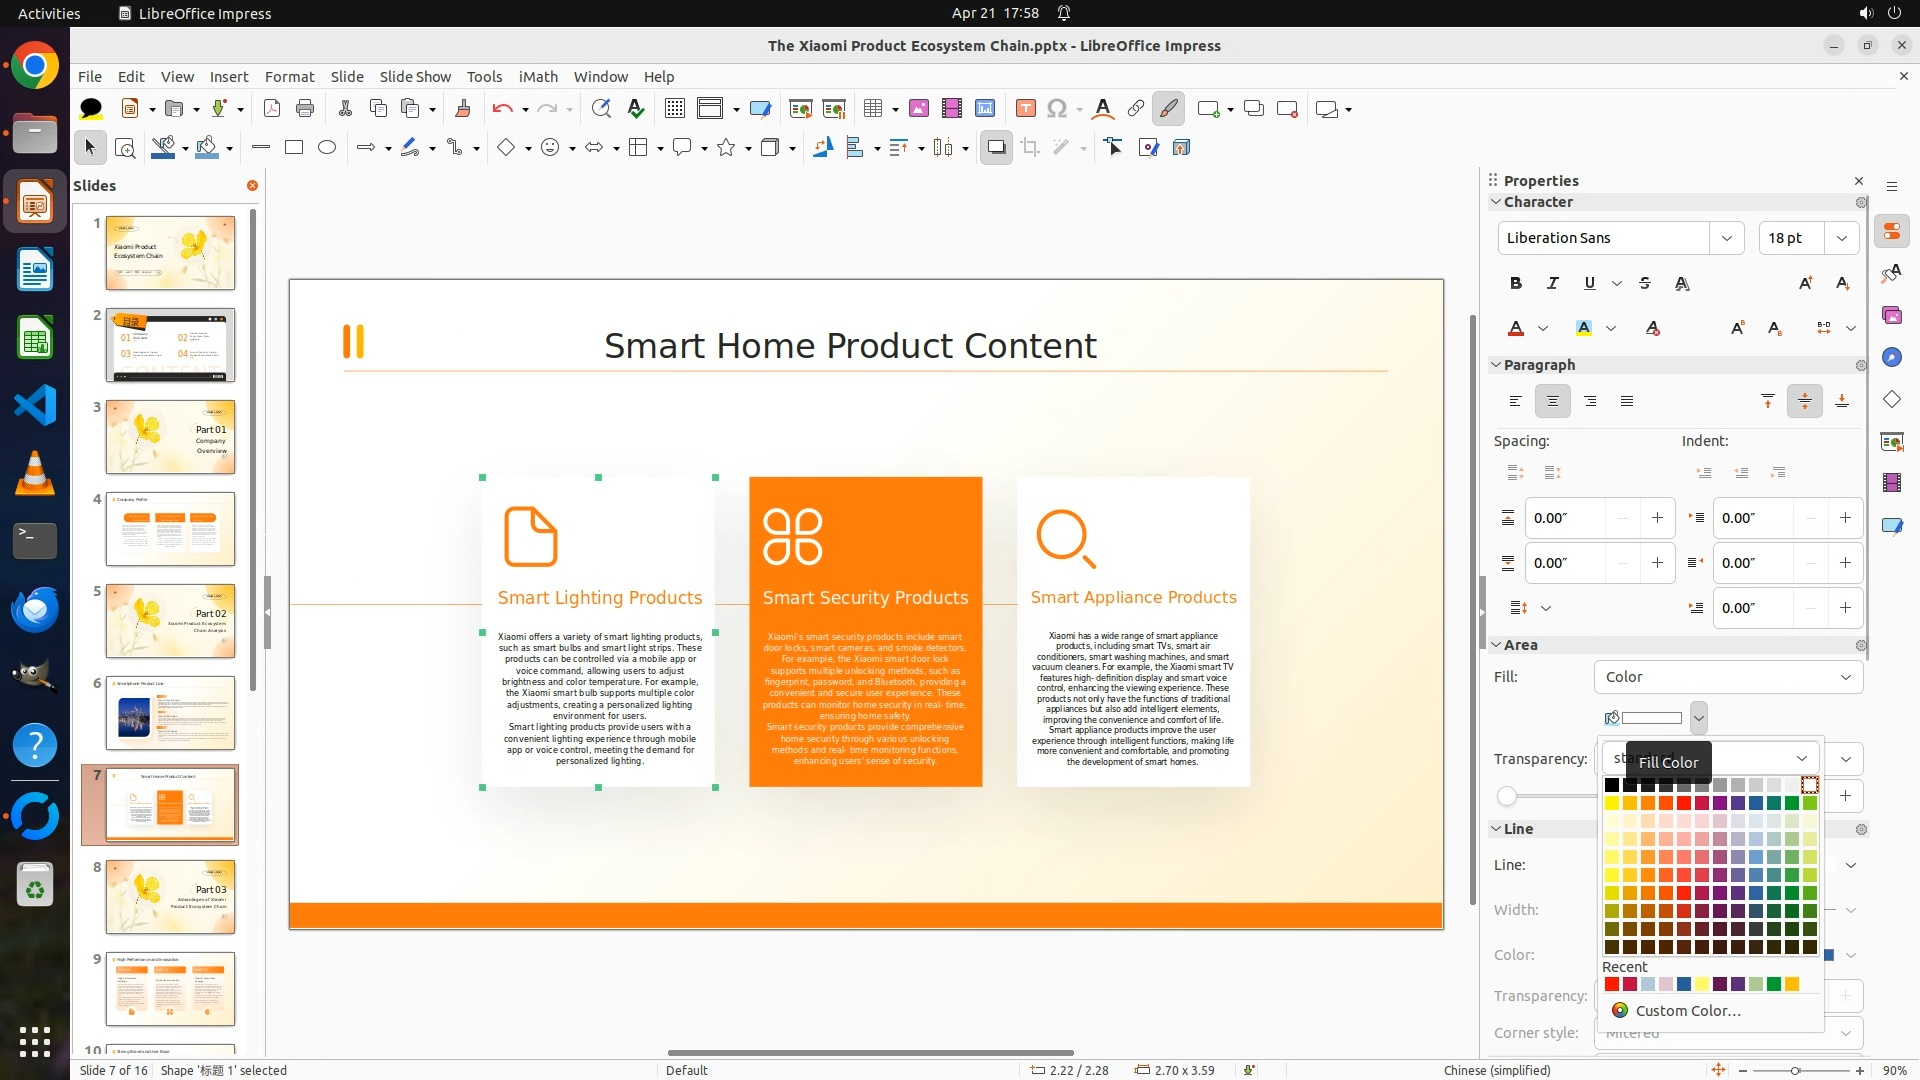Click the Insert Image toolbar icon
This screenshot has width=1920, height=1080.
(x=919, y=109)
